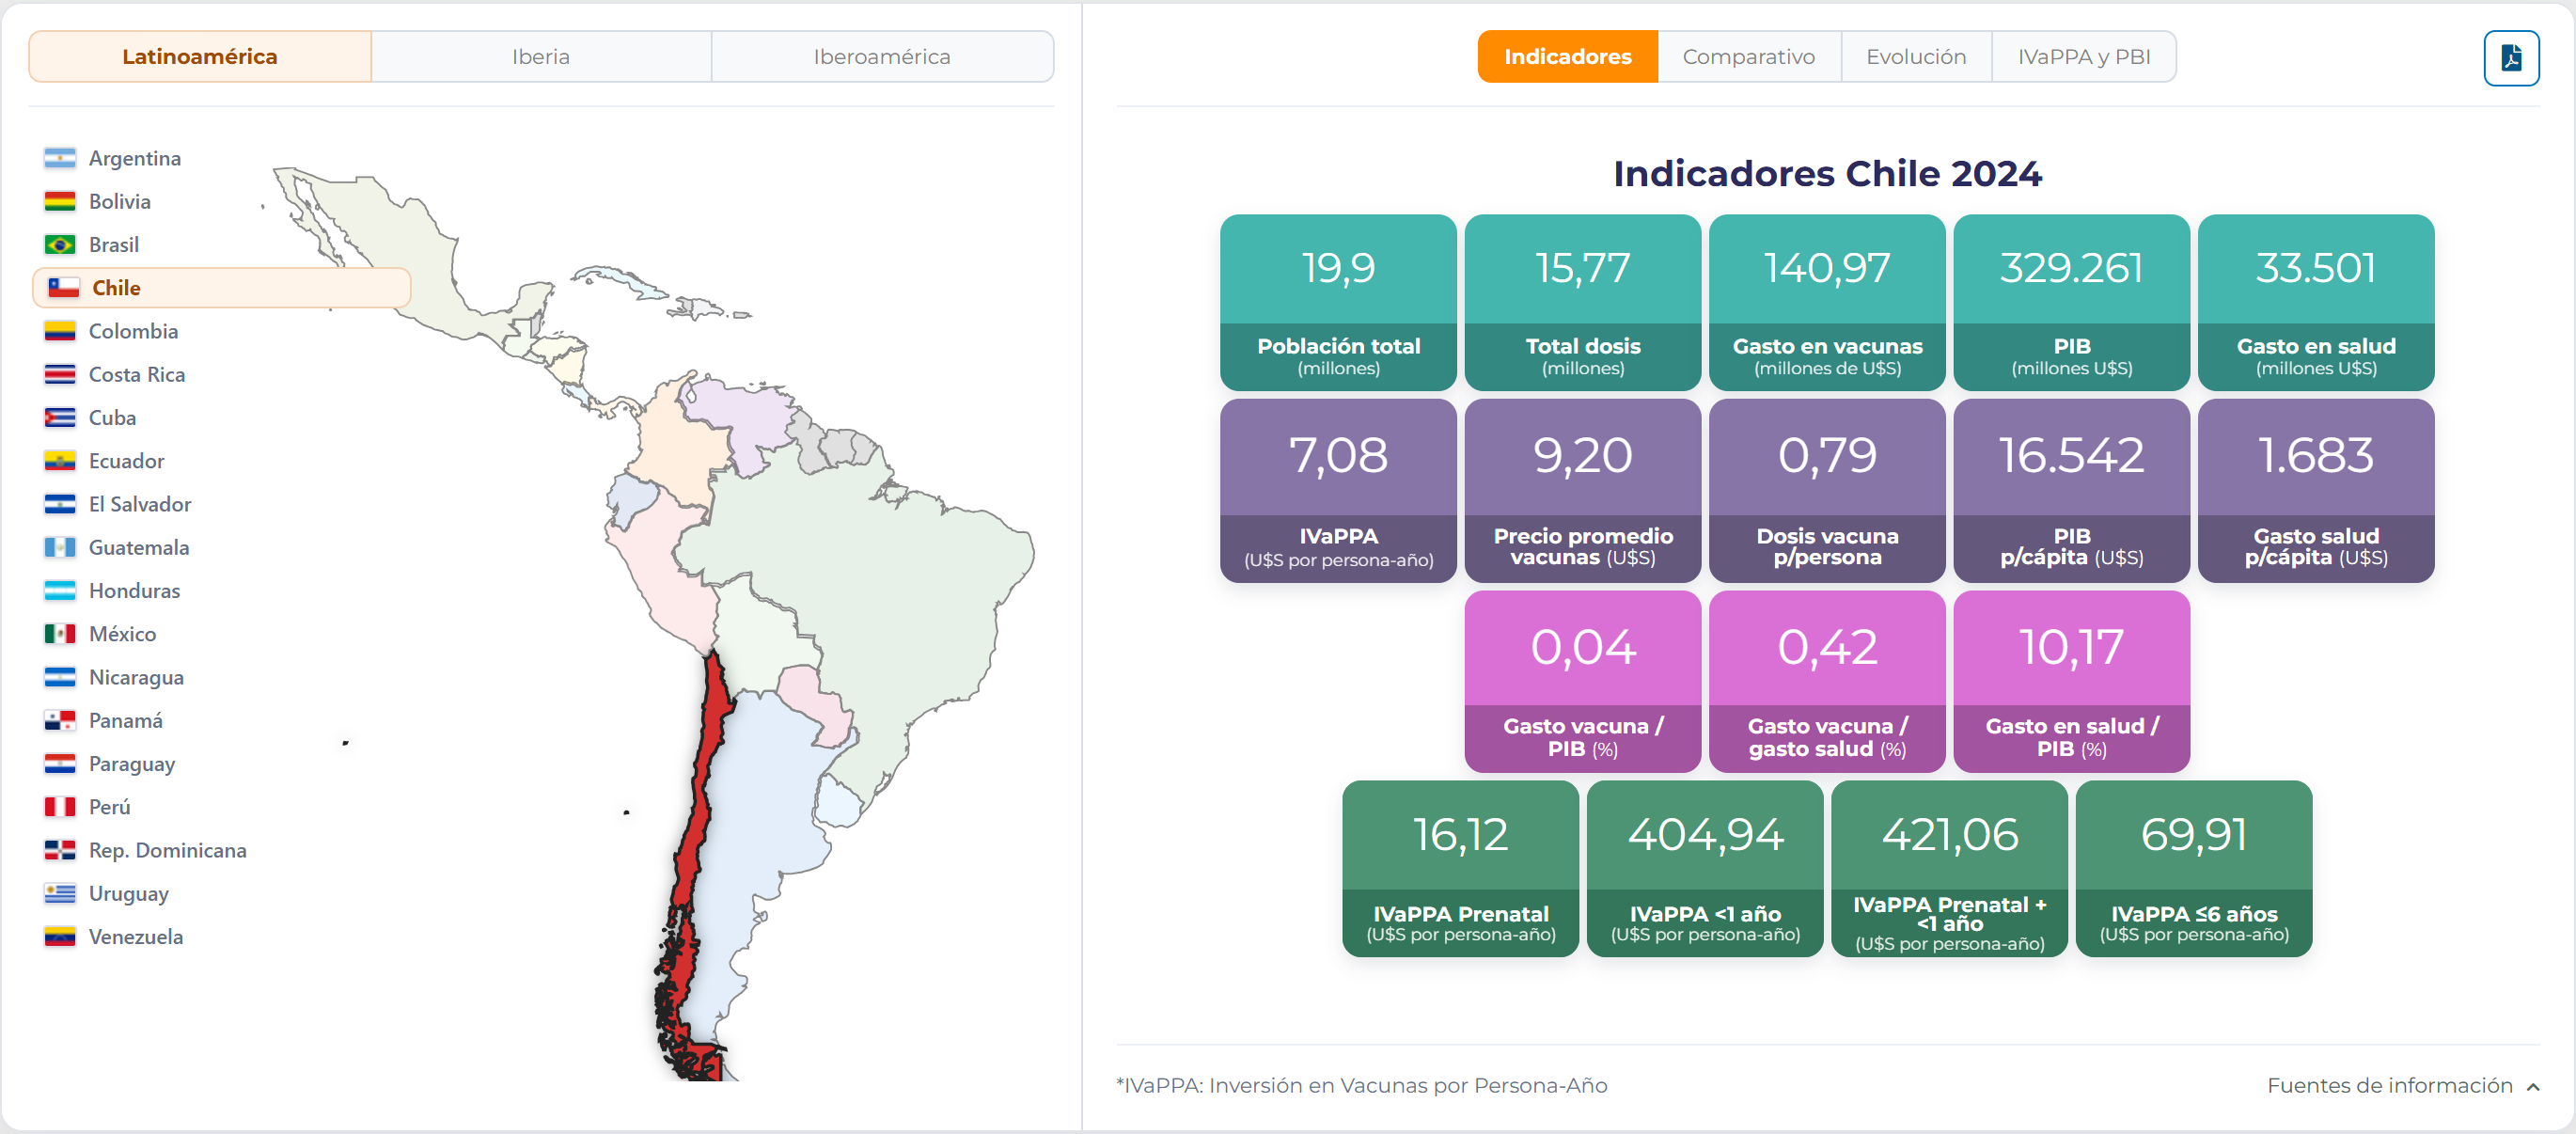
Task: Click the IVaPPA Prenatal 16,12 card
Action: pos(1460,869)
